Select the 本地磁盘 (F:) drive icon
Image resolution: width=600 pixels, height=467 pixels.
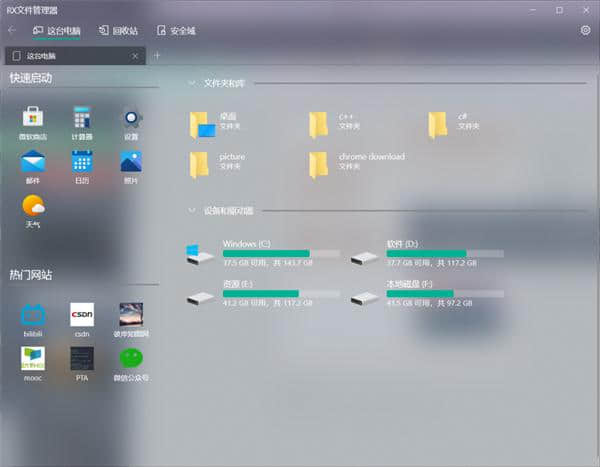[x=365, y=298]
